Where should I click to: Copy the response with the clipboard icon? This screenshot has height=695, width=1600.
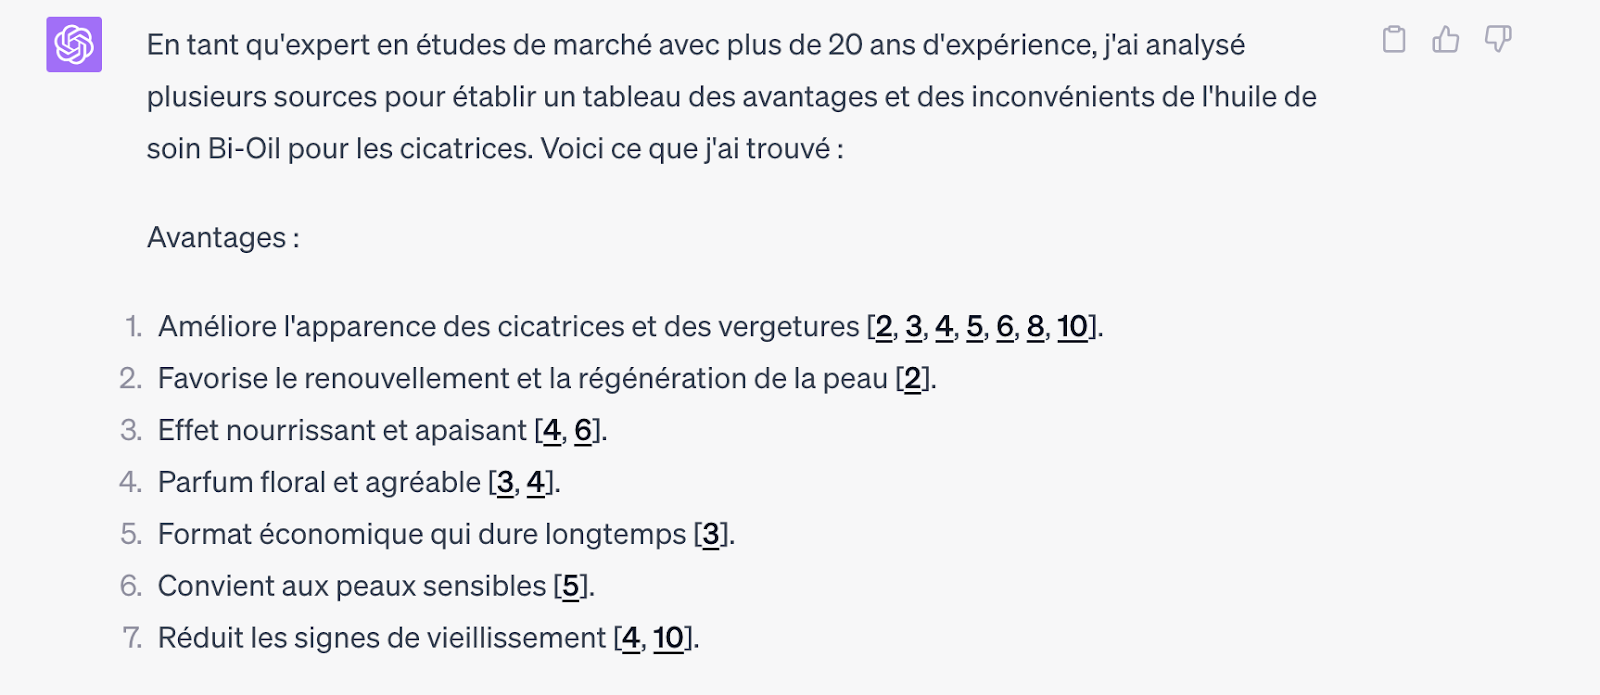pyautogui.click(x=1393, y=40)
